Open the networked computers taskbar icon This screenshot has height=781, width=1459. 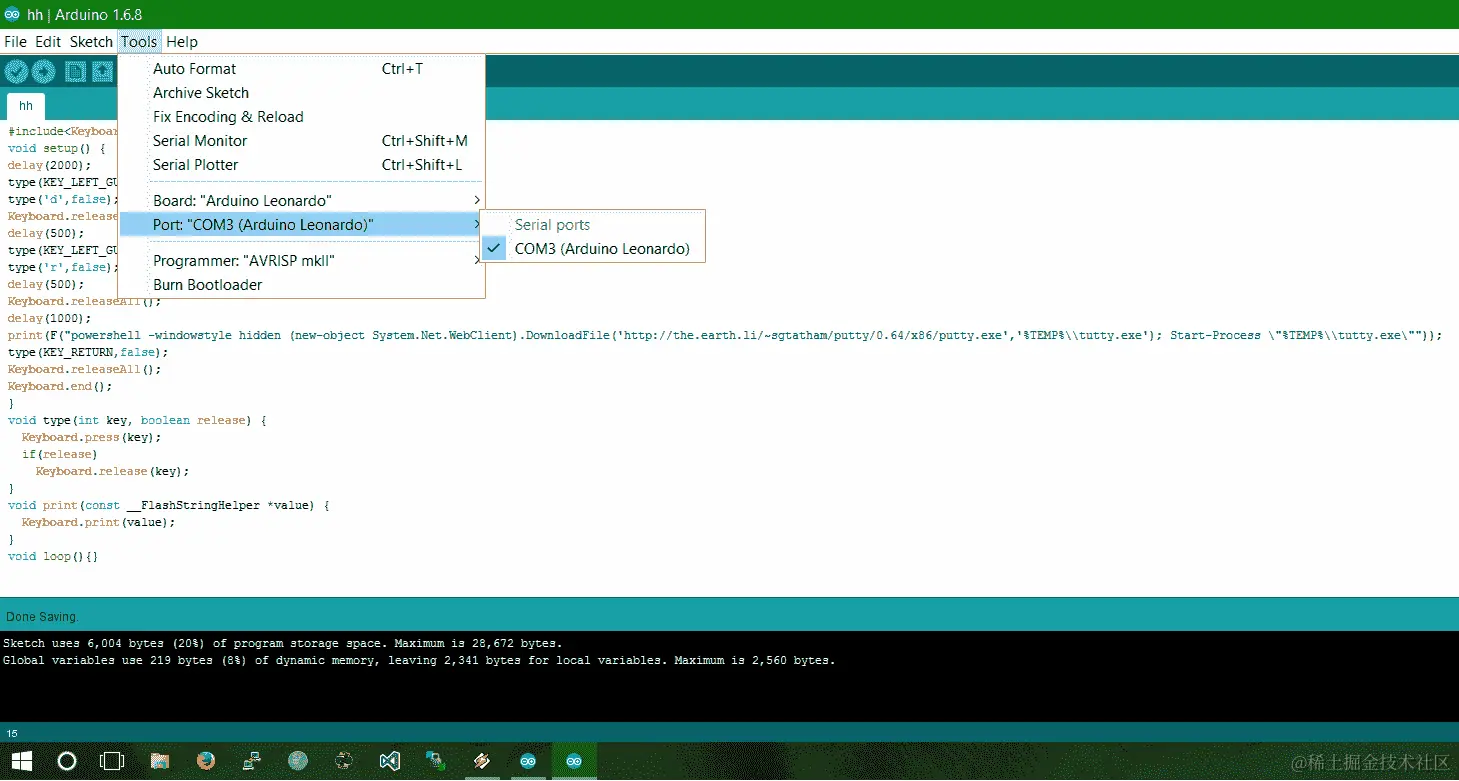252,761
